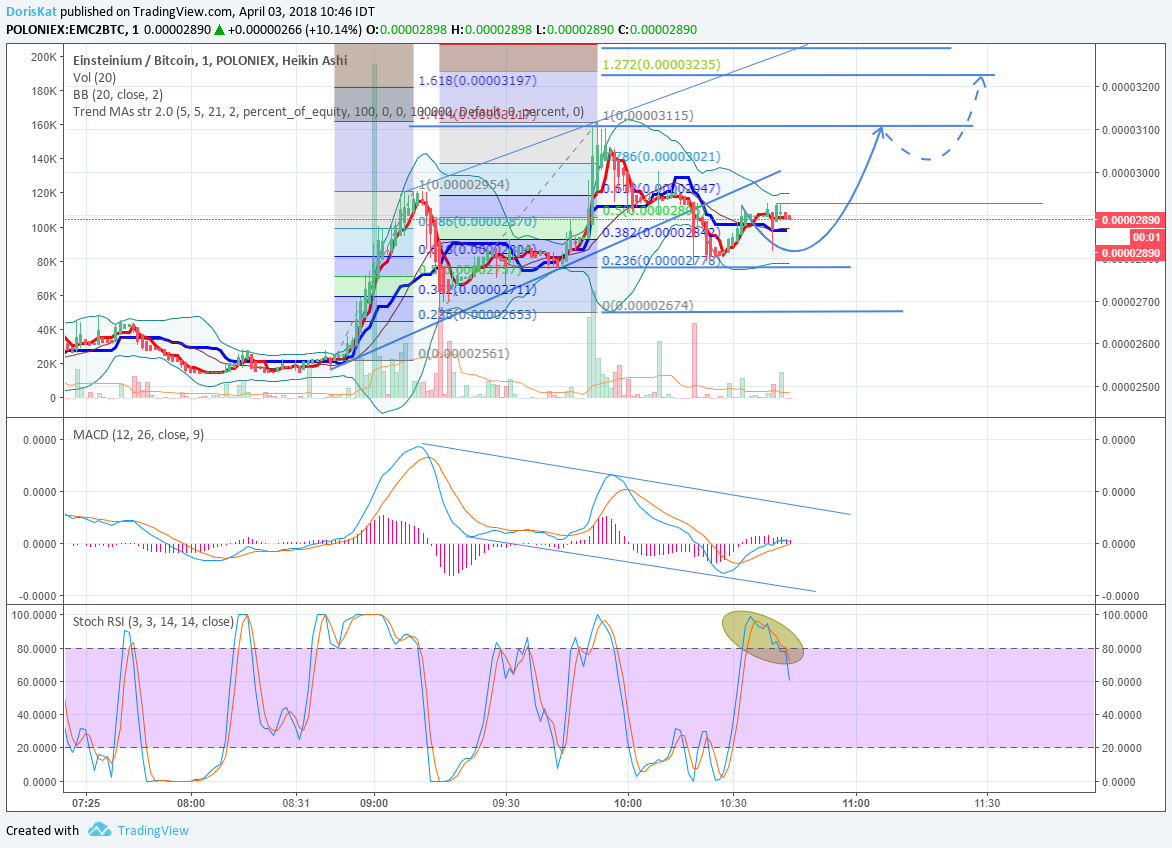Image resolution: width=1172 pixels, height=848 pixels.
Task: Click the 1.618(0.00003197) Fibonacci level label
Action: click(x=478, y=81)
